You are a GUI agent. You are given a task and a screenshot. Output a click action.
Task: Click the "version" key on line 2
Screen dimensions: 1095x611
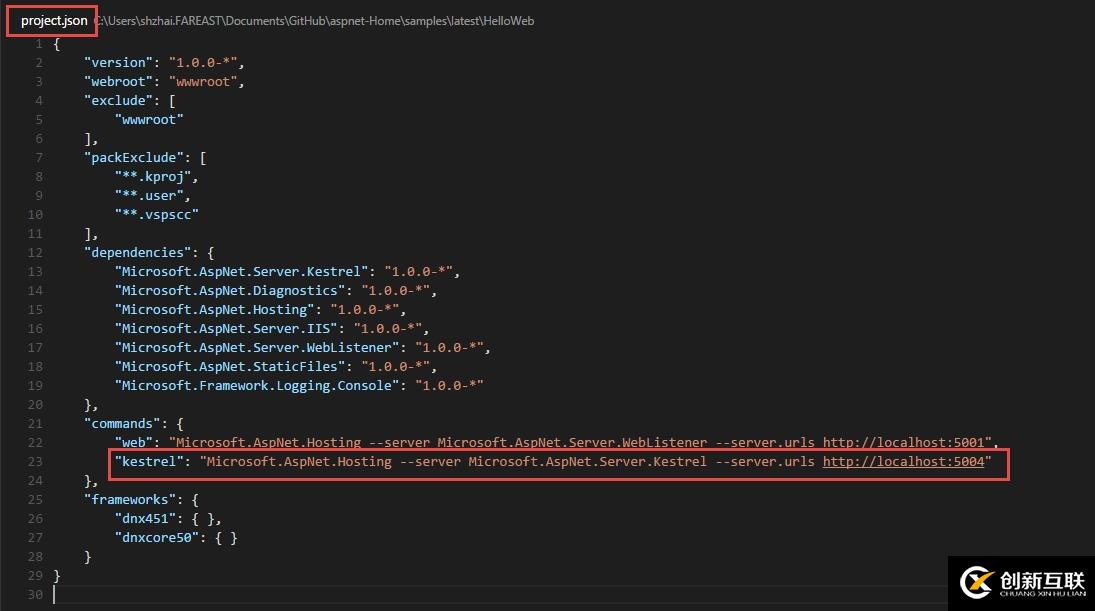click(x=119, y=63)
